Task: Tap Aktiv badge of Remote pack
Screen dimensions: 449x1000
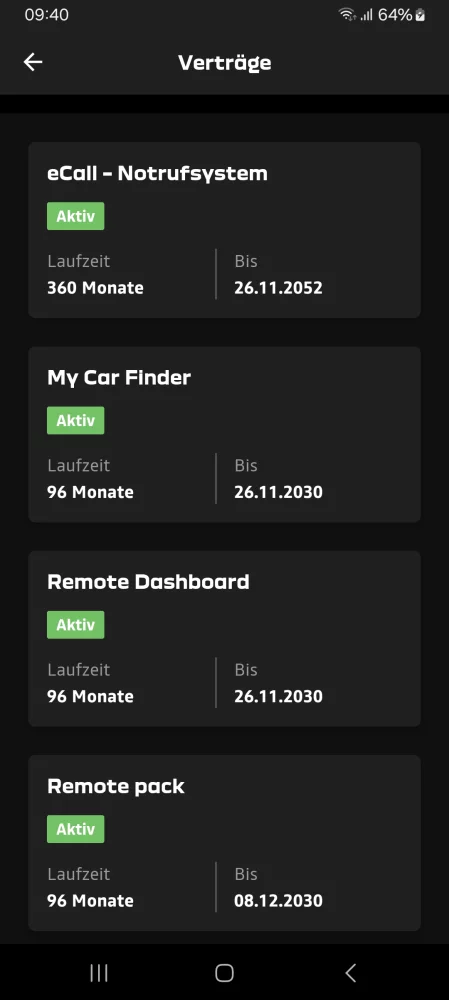Action: pos(75,829)
